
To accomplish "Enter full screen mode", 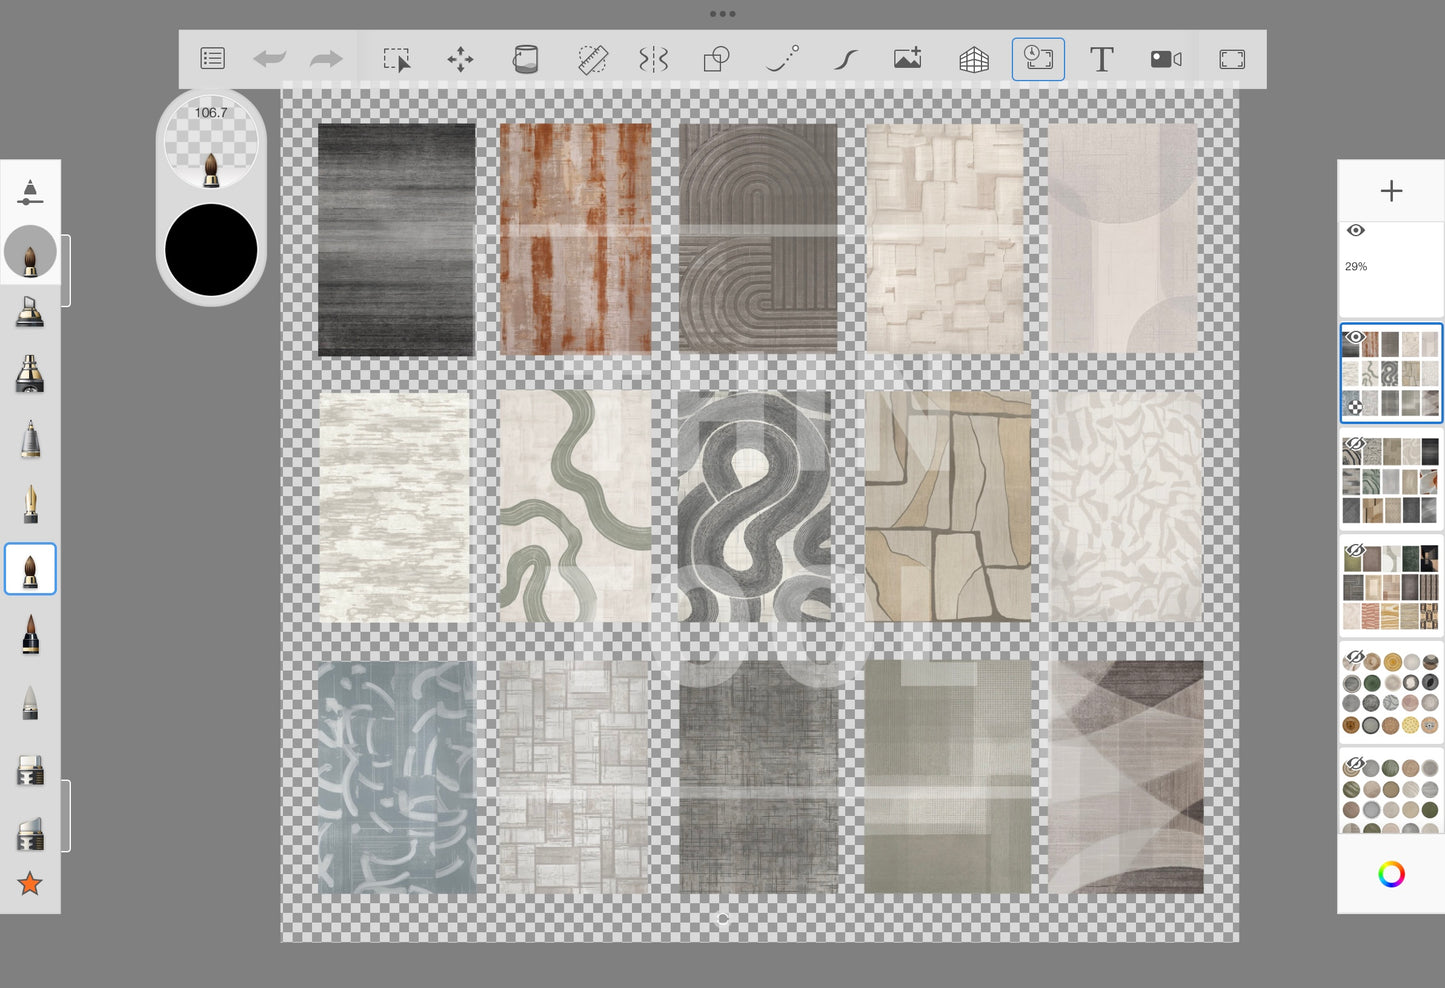I will [x=1232, y=59].
